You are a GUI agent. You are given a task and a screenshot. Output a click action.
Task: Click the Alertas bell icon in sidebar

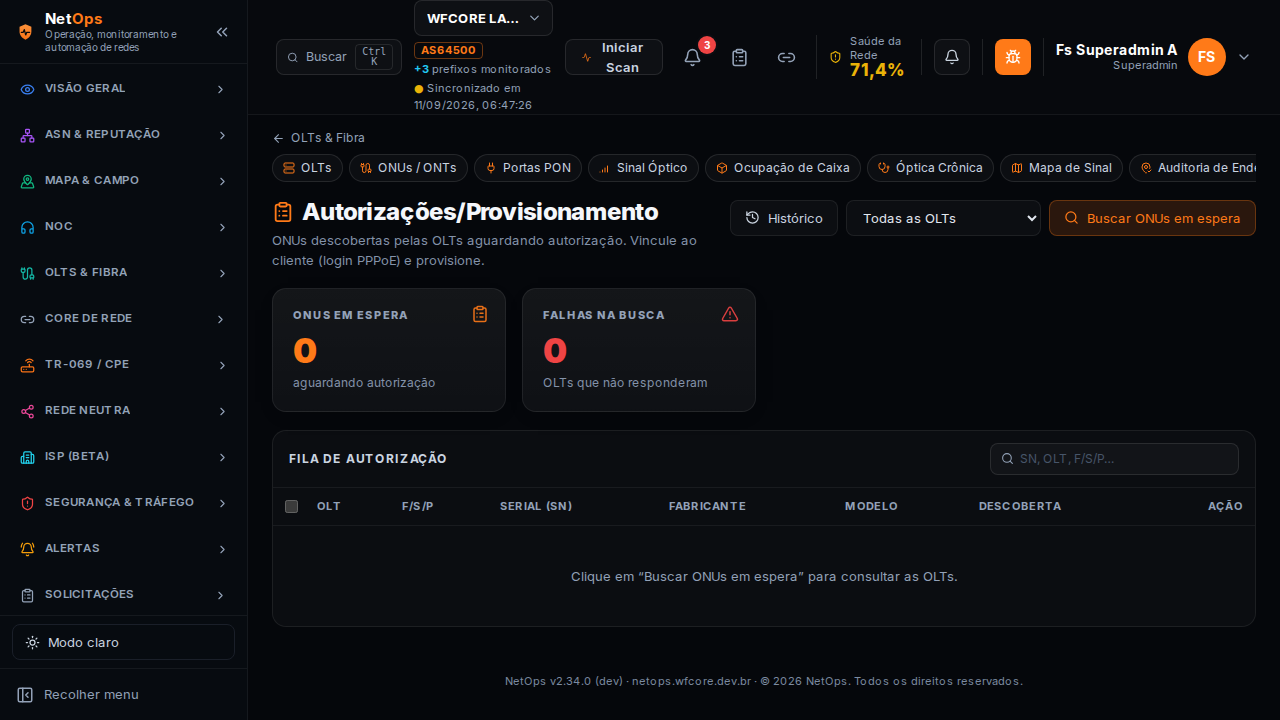tap(28, 549)
